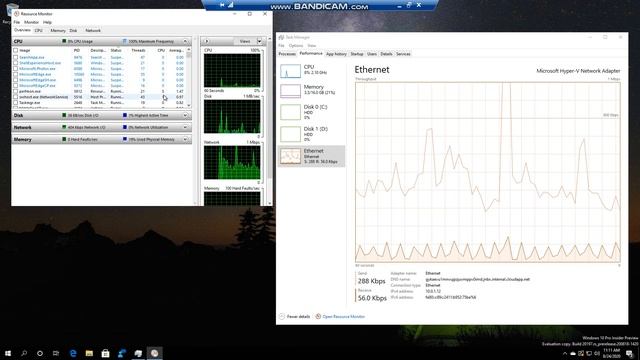Select Memory in Task Manager sidebar

click(311, 91)
